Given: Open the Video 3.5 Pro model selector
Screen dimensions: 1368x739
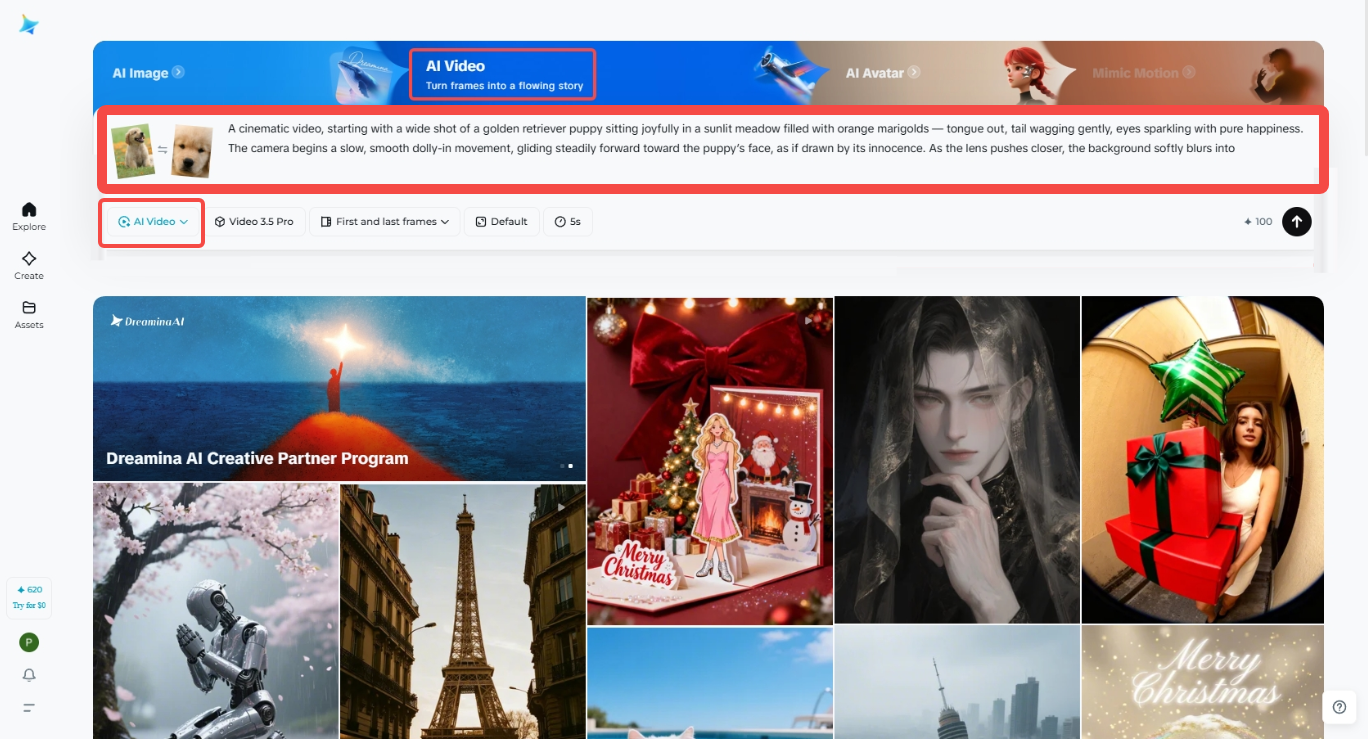Looking at the screenshot, I should (255, 221).
